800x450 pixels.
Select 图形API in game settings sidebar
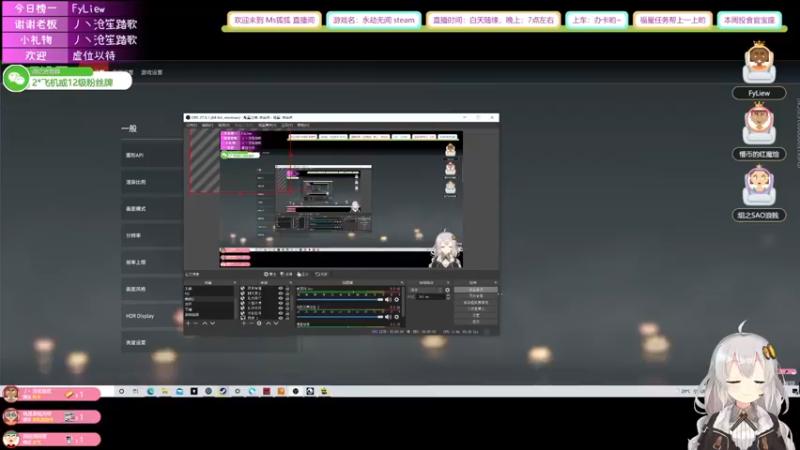tap(152, 155)
